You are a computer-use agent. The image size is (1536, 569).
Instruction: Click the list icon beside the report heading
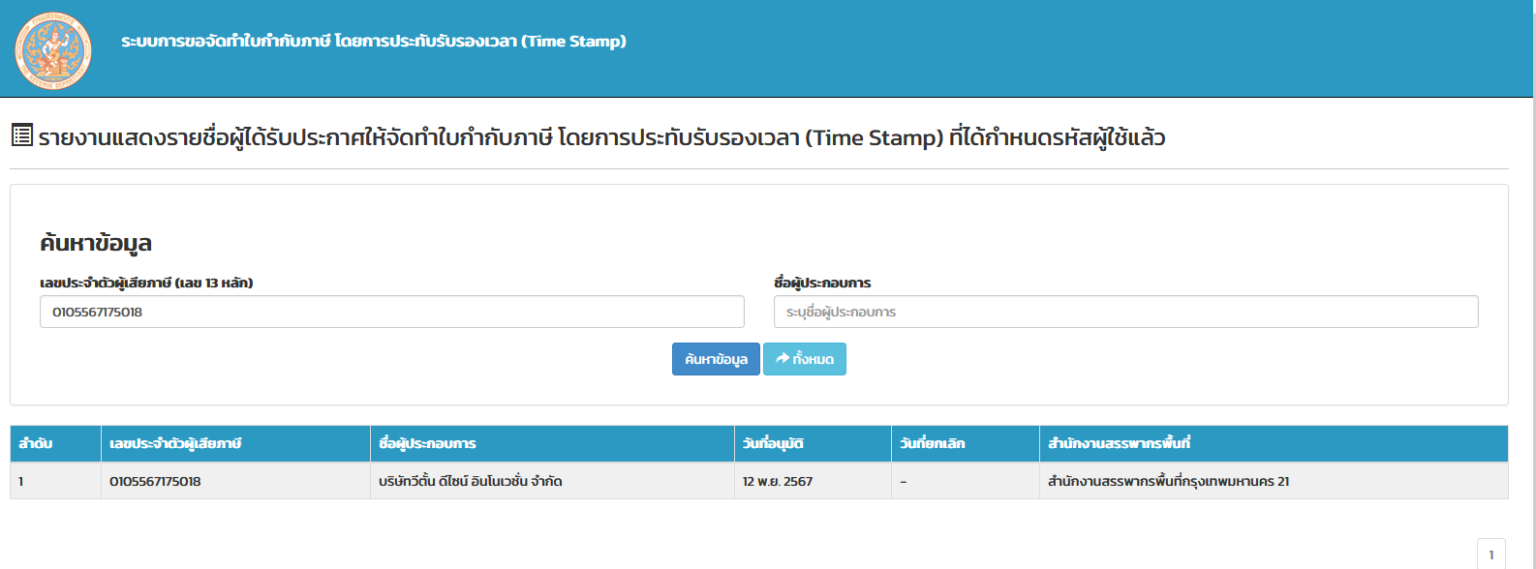22,135
